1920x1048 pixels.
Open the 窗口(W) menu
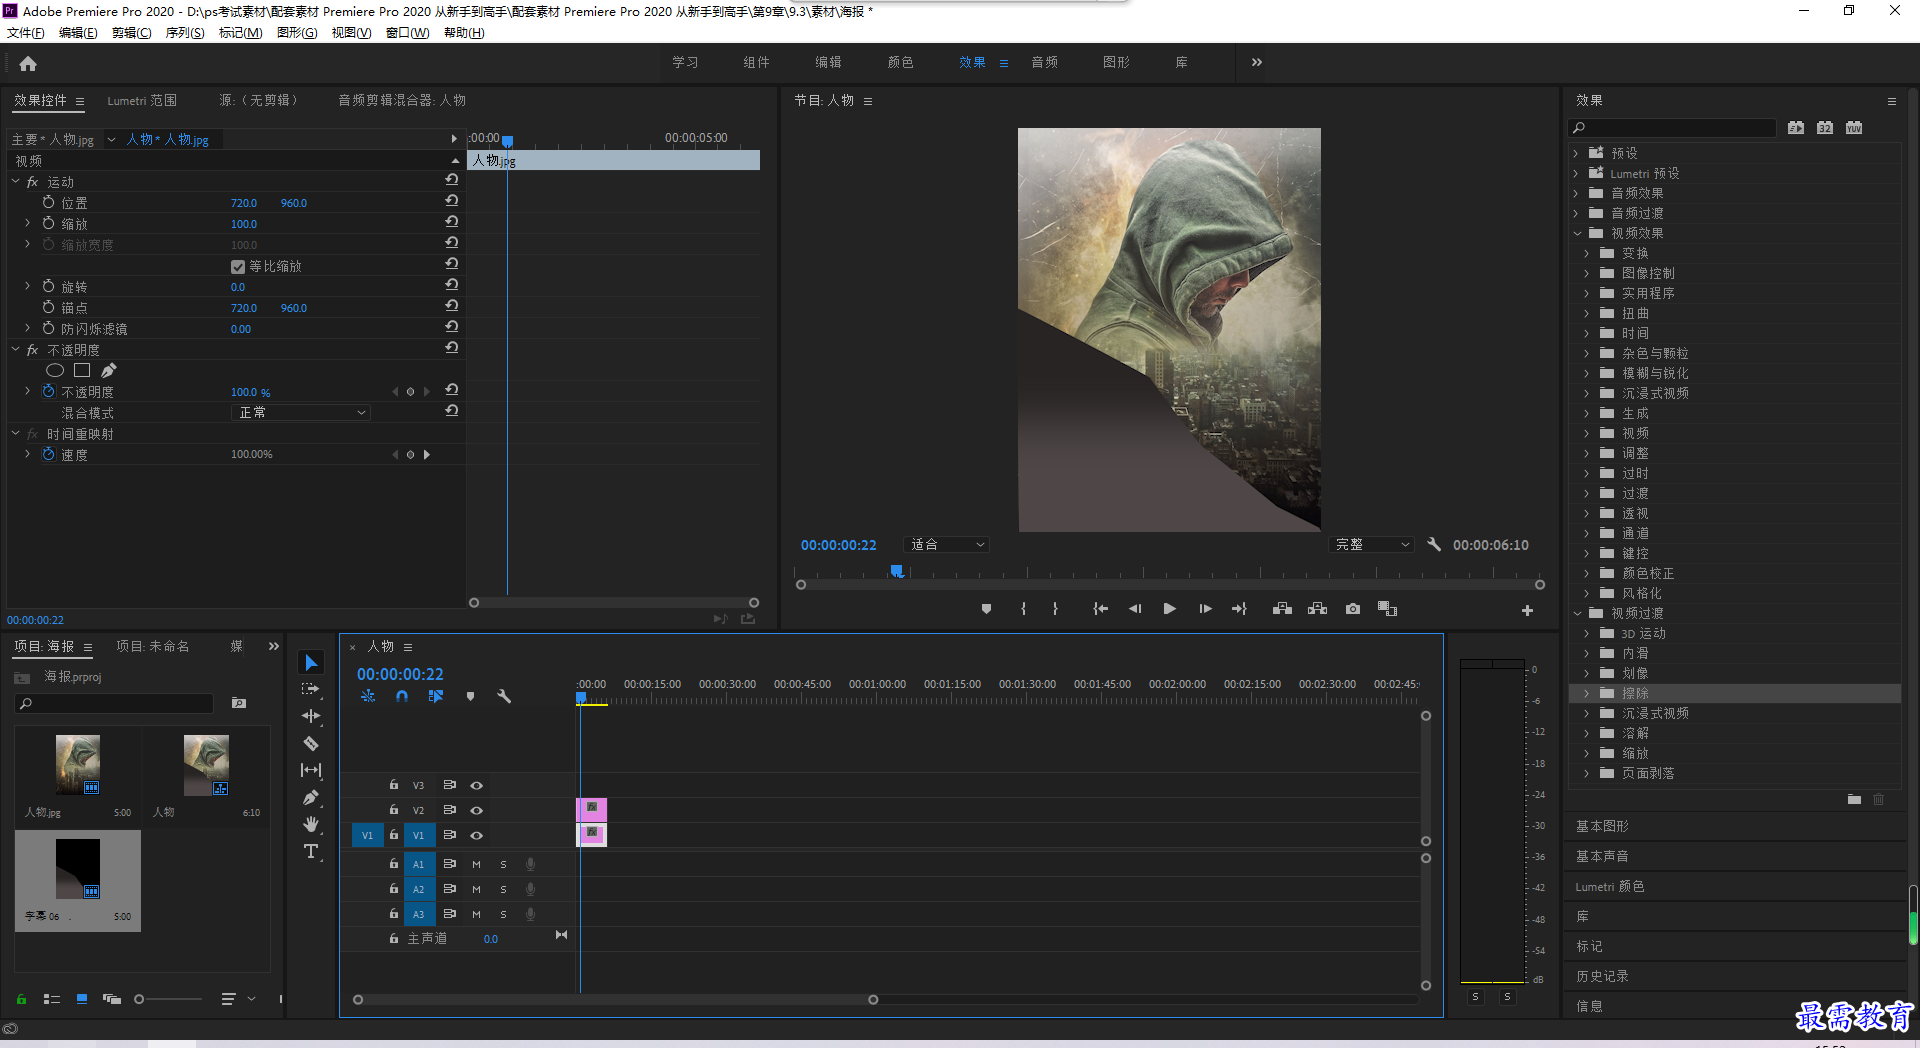click(x=407, y=33)
